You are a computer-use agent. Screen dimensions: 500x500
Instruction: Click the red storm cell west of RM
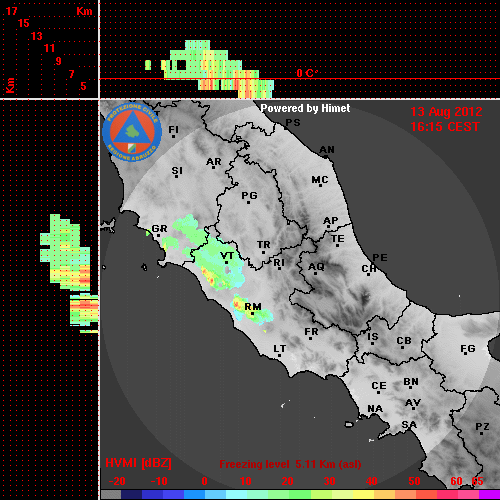tap(238, 304)
